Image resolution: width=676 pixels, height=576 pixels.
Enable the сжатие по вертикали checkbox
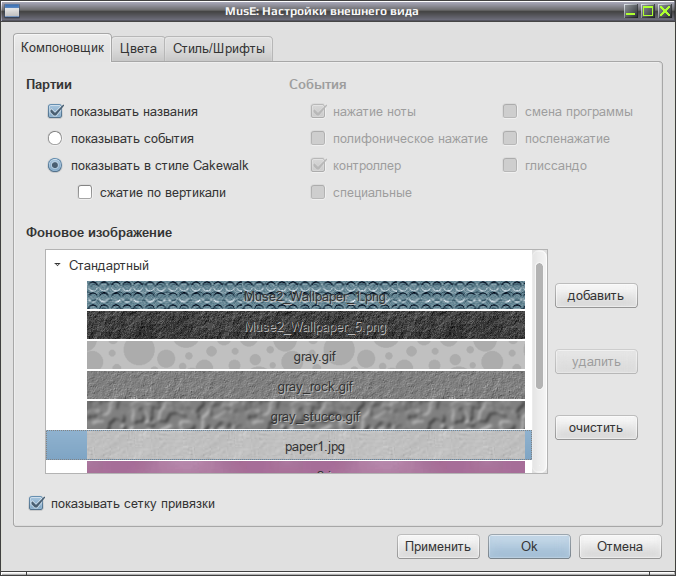[85, 192]
